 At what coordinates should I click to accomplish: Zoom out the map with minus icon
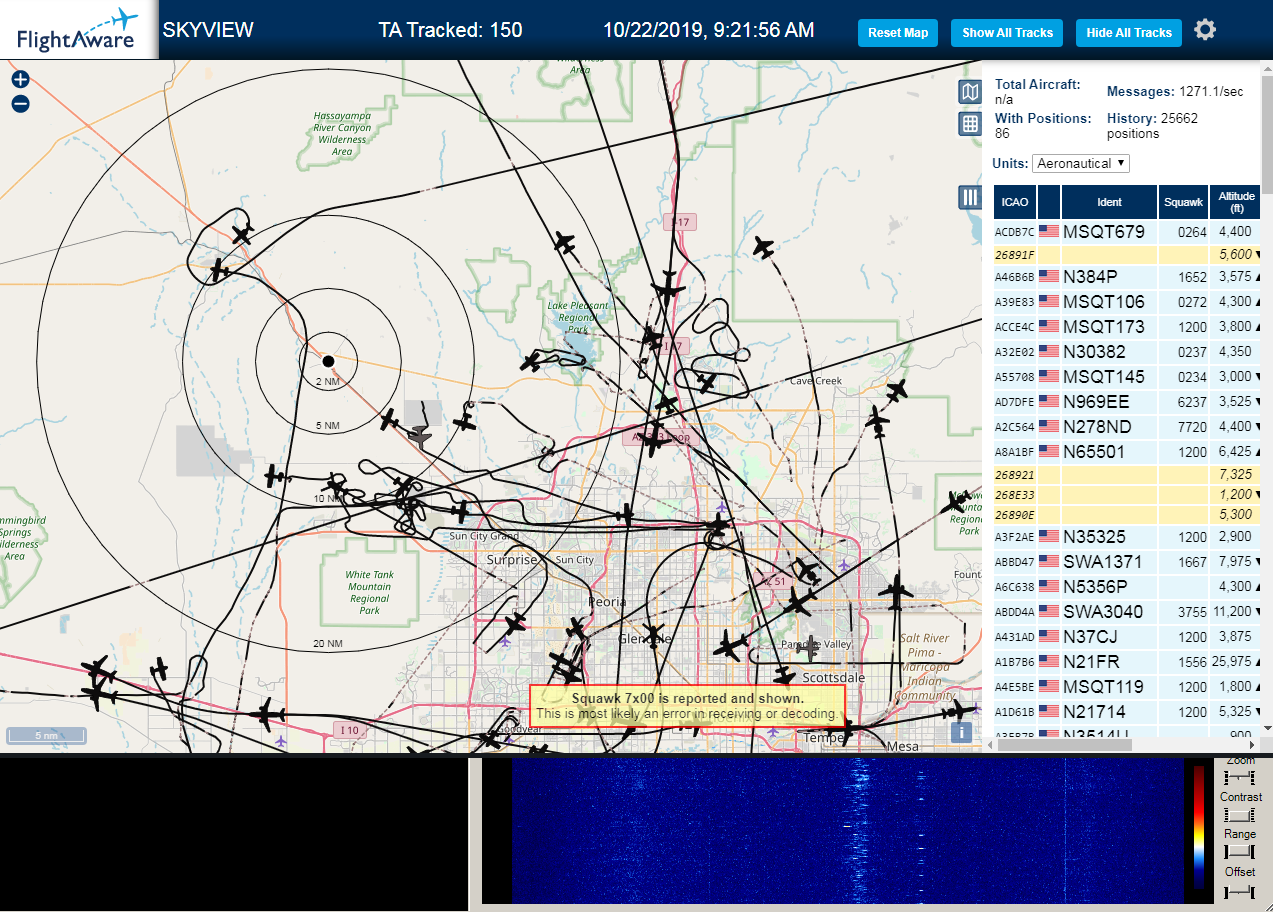pos(20,104)
